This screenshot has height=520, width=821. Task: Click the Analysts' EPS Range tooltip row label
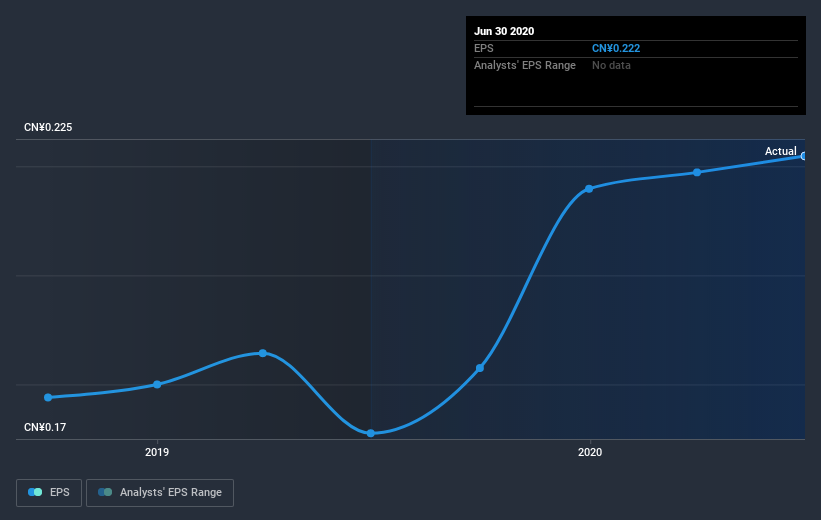coord(525,65)
